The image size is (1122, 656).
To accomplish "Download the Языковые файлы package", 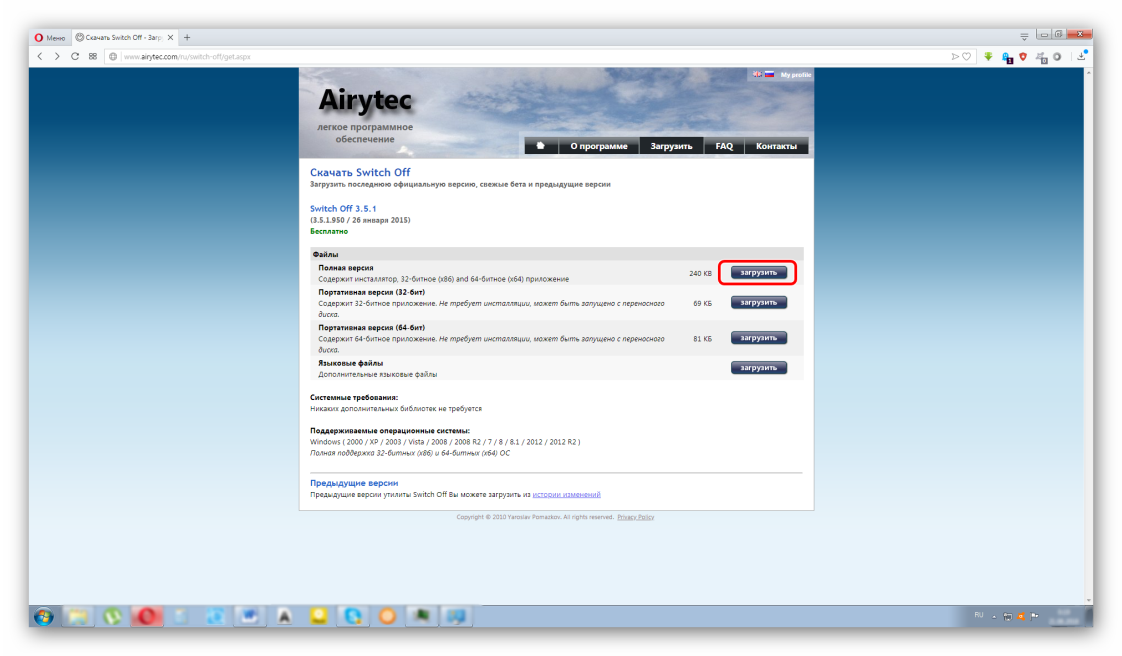I will coord(758,368).
